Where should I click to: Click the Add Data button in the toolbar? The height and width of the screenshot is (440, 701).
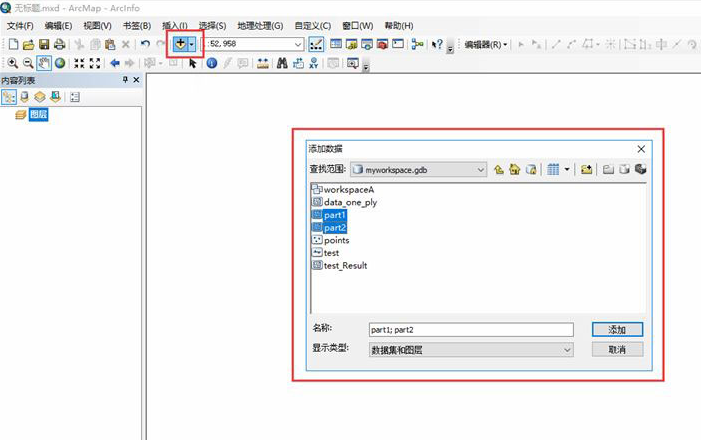[180, 44]
